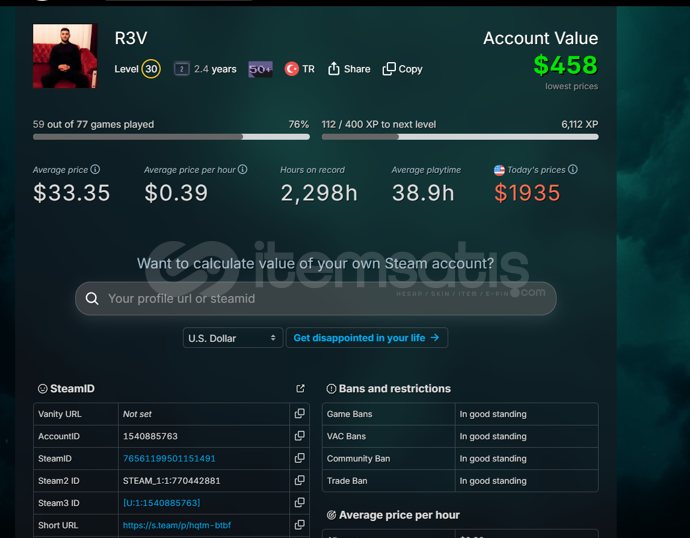Click the $33.35 average price value
This screenshot has width=690, height=538.
(x=71, y=193)
